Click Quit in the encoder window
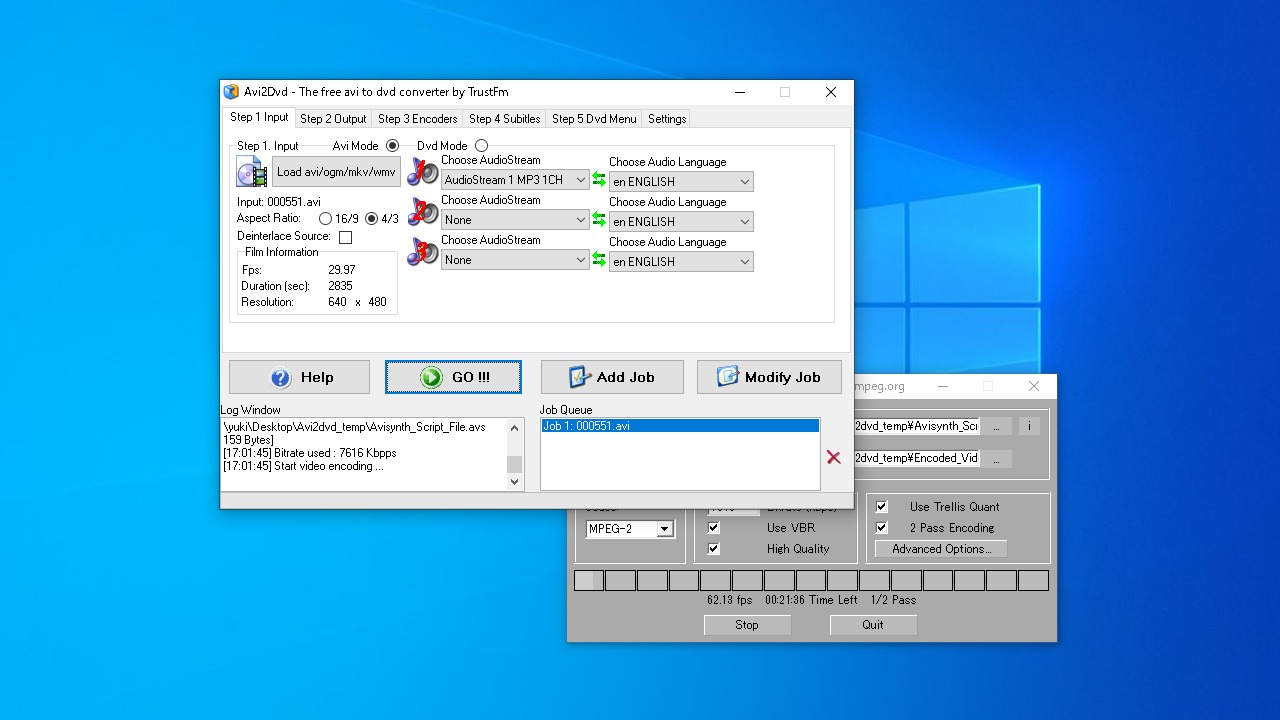 873,625
